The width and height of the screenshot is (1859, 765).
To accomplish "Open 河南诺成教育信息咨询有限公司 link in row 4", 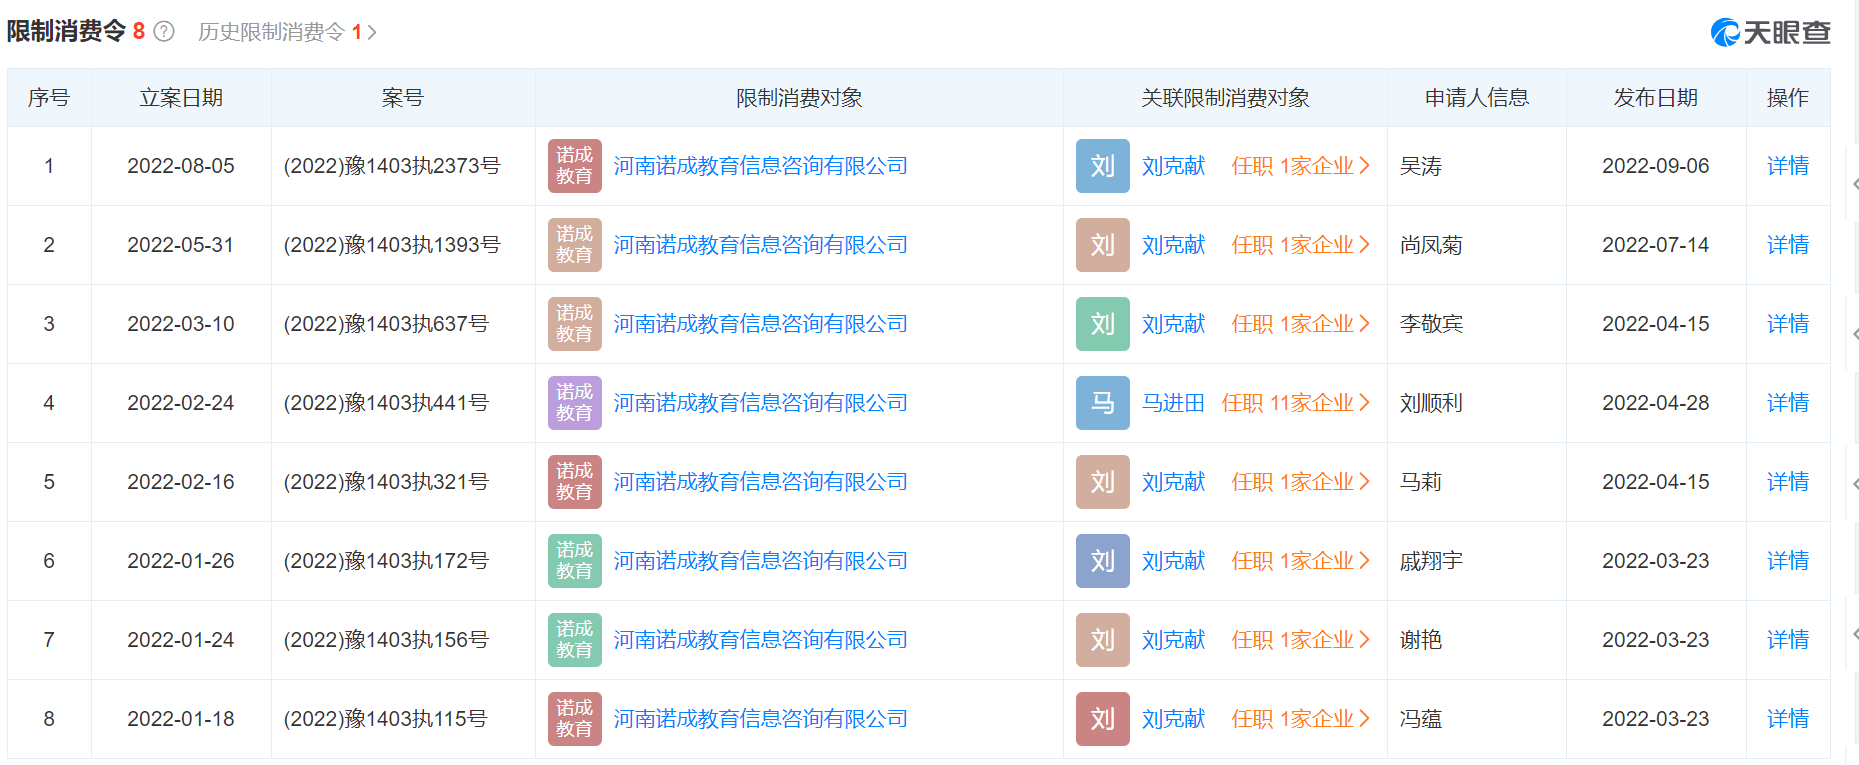I will [x=761, y=403].
